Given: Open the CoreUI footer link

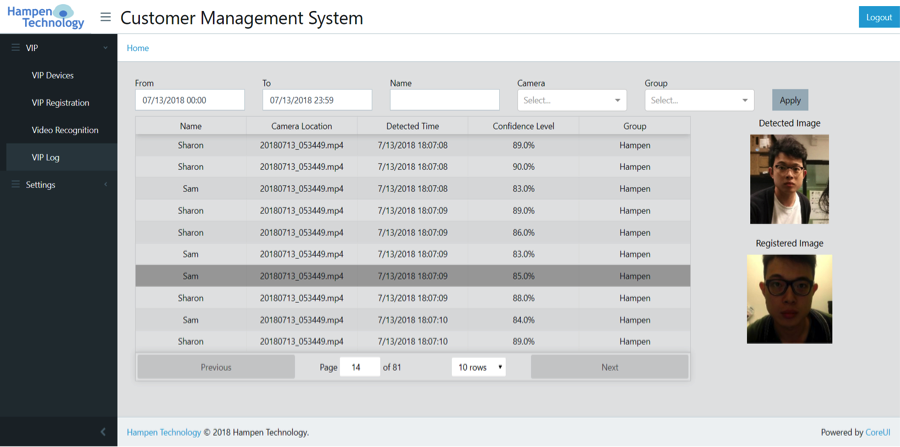Looking at the screenshot, I should point(878,432).
